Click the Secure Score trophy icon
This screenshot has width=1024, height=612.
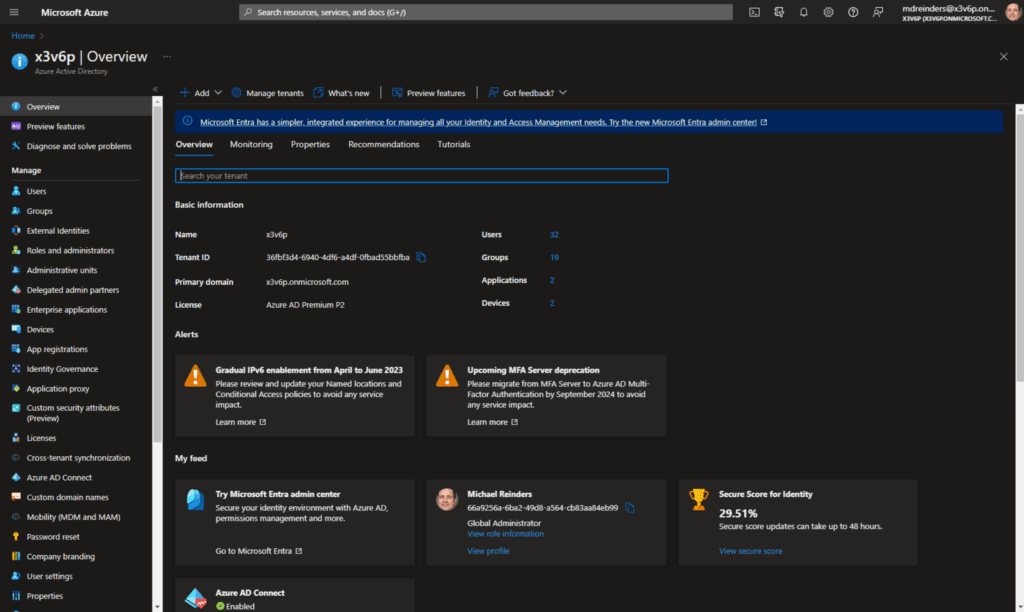click(699, 500)
